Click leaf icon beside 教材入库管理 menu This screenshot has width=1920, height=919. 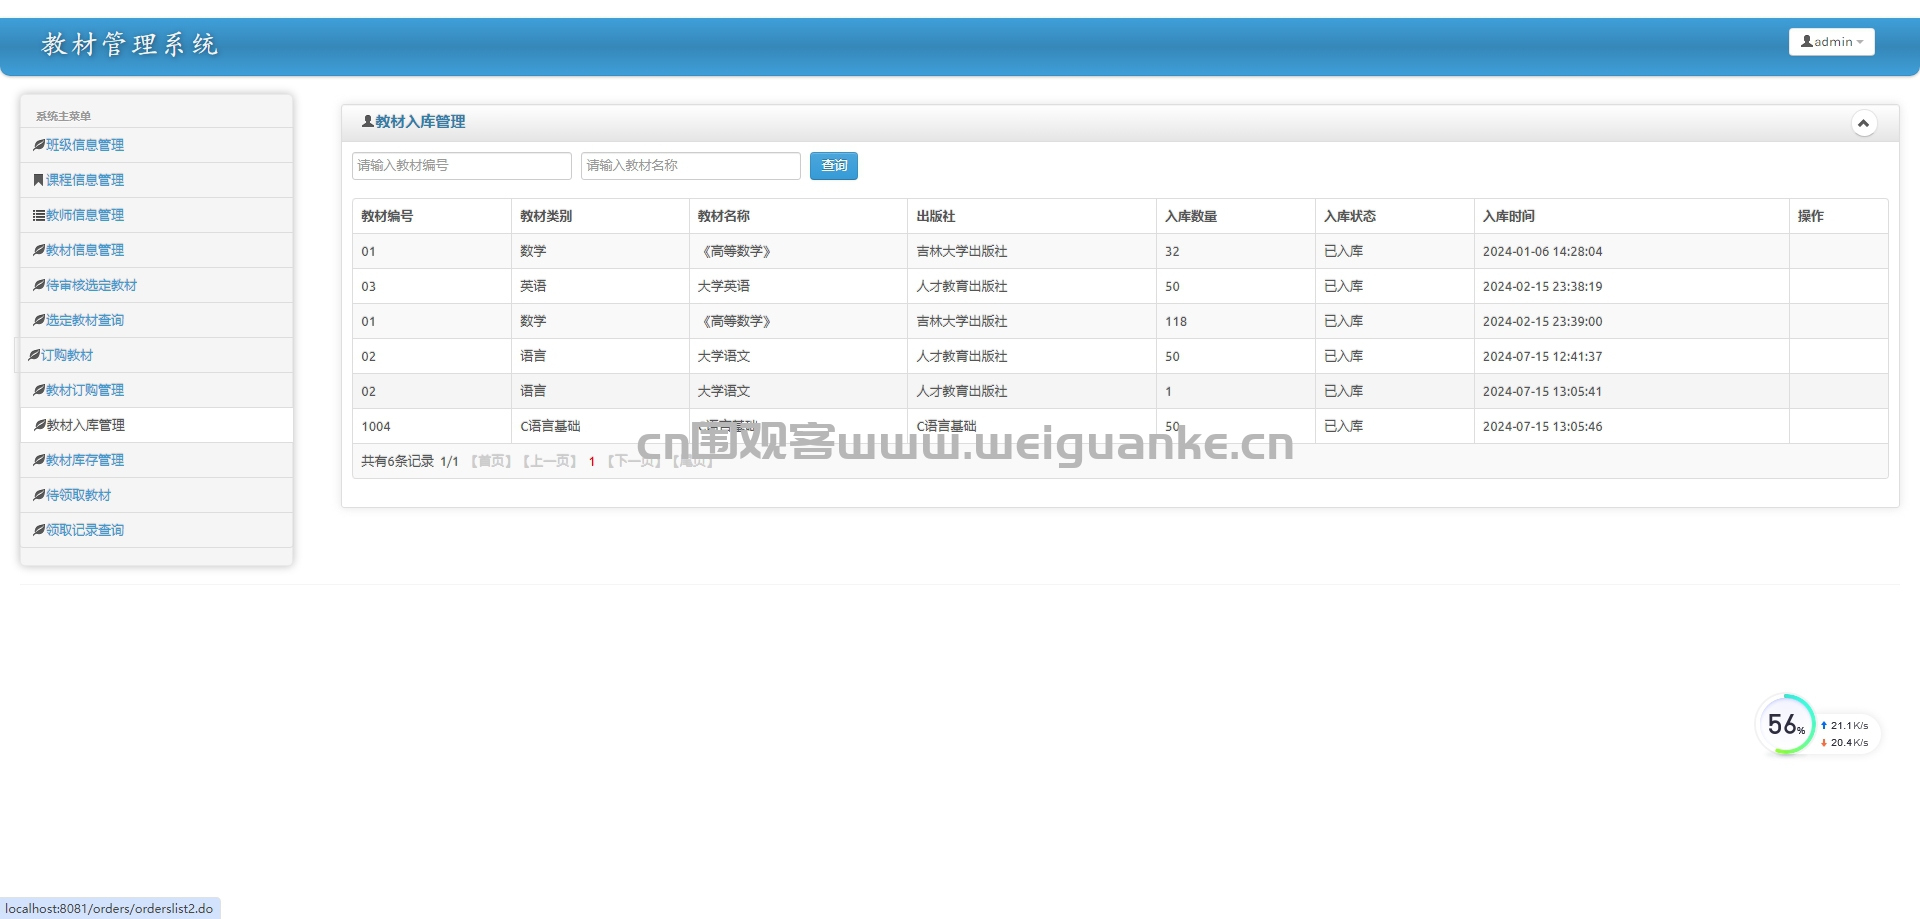(x=39, y=425)
